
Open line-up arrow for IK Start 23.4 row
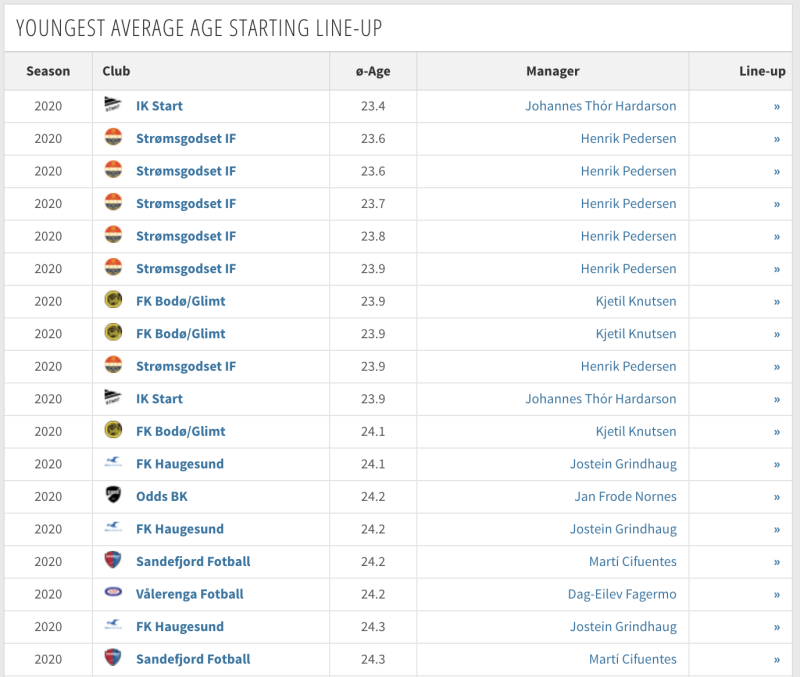(776, 105)
